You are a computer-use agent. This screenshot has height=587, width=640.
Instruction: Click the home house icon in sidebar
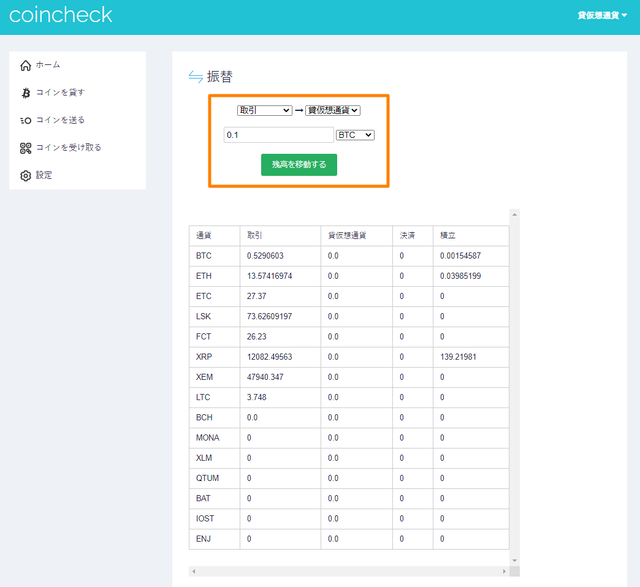coord(25,65)
